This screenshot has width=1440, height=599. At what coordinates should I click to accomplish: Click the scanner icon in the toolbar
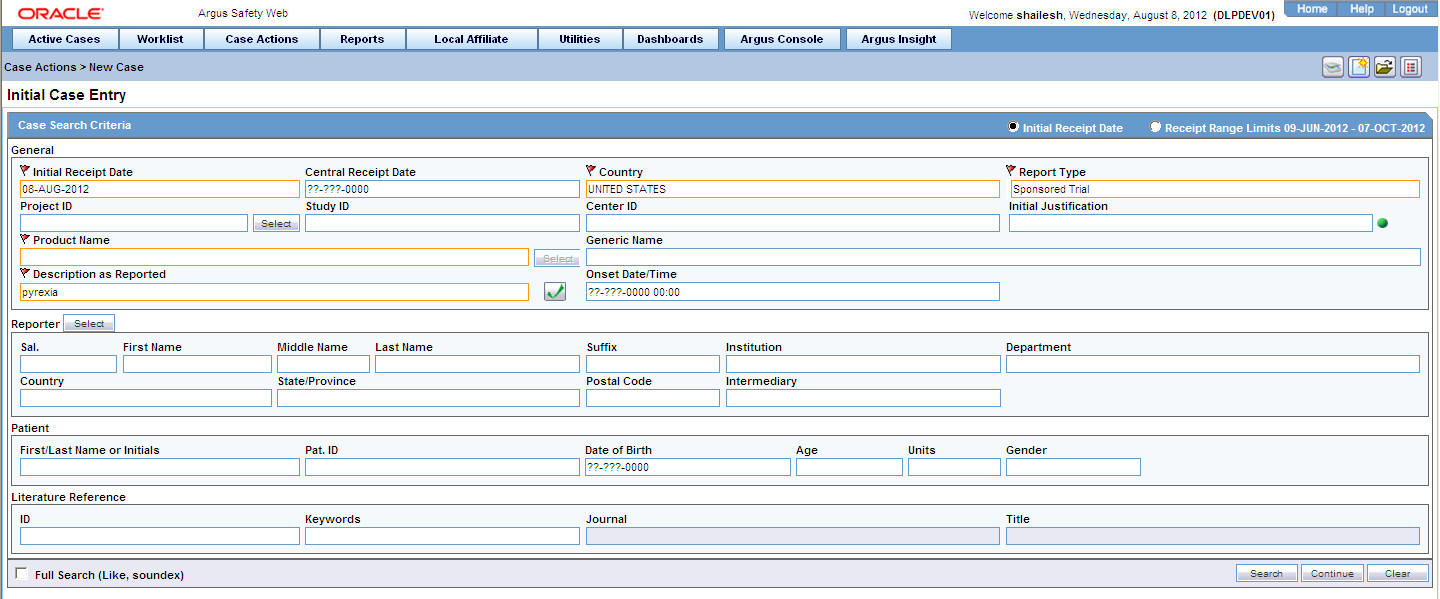point(1332,67)
